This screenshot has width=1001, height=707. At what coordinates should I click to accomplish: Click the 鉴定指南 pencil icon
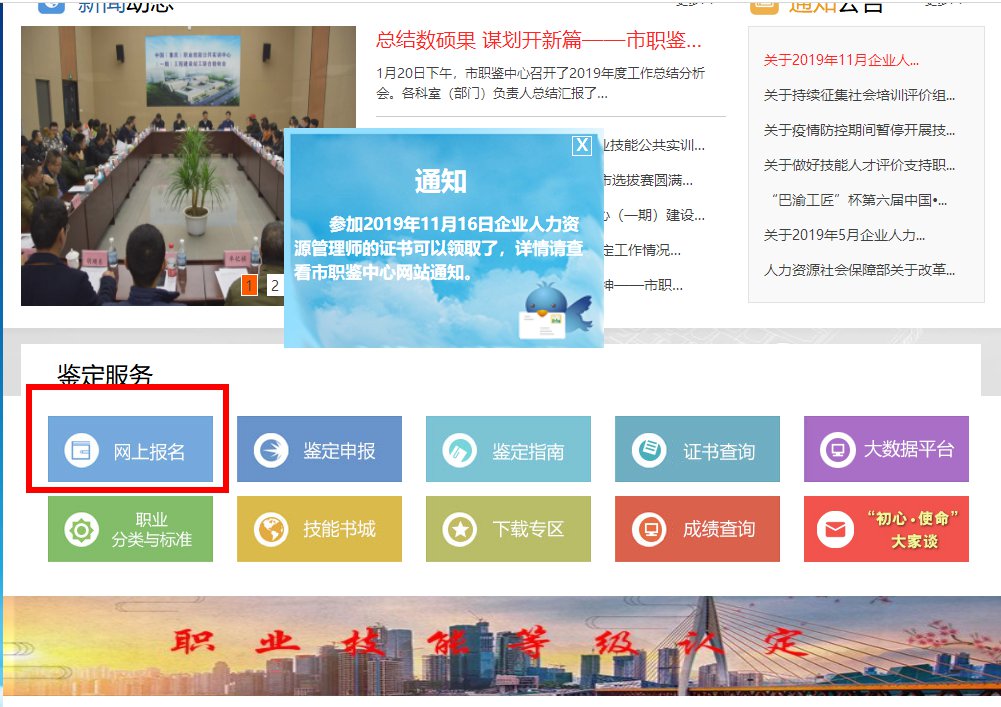click(x=460, y=450)
